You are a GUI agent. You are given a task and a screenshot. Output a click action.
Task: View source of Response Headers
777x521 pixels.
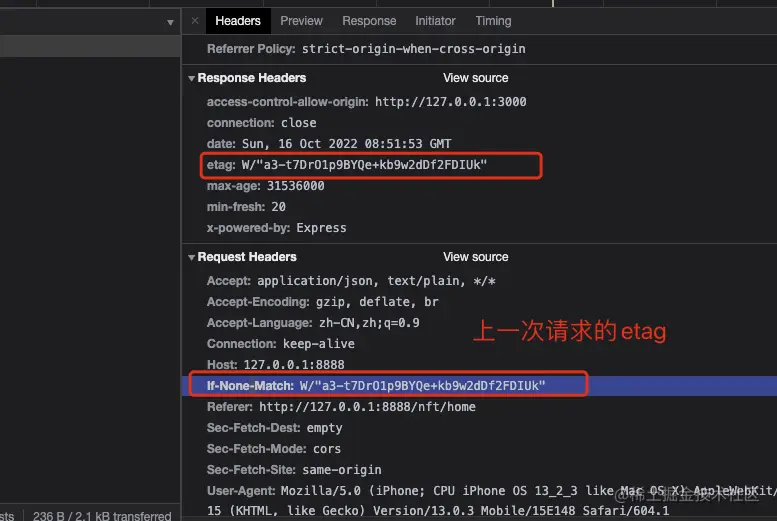click(476, 78)
